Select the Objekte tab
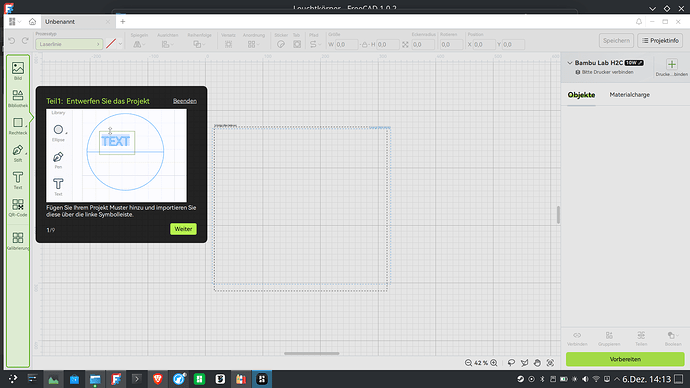 [581, 95]
